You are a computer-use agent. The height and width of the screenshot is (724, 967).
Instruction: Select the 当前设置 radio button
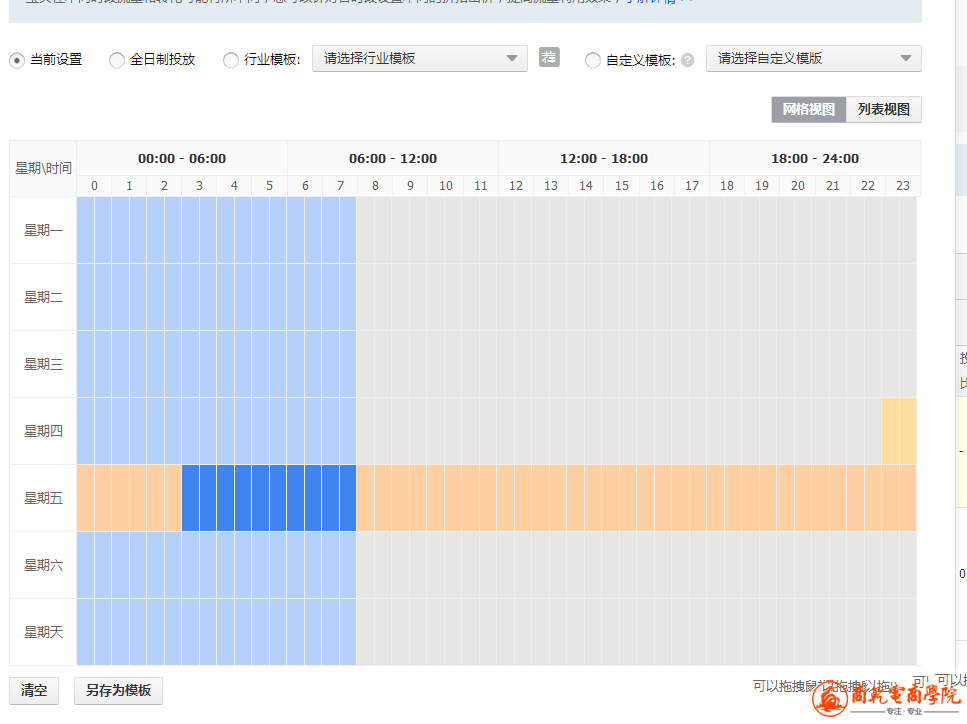pos(17,60)
